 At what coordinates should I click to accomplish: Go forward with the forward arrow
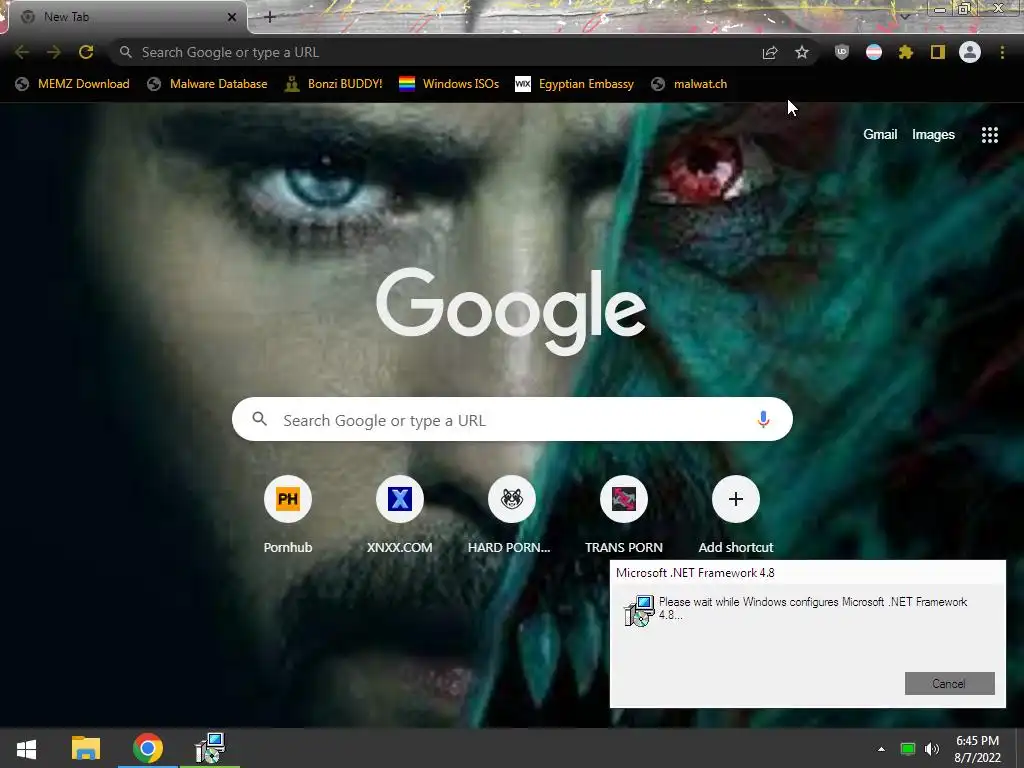(x=54, y=52)
